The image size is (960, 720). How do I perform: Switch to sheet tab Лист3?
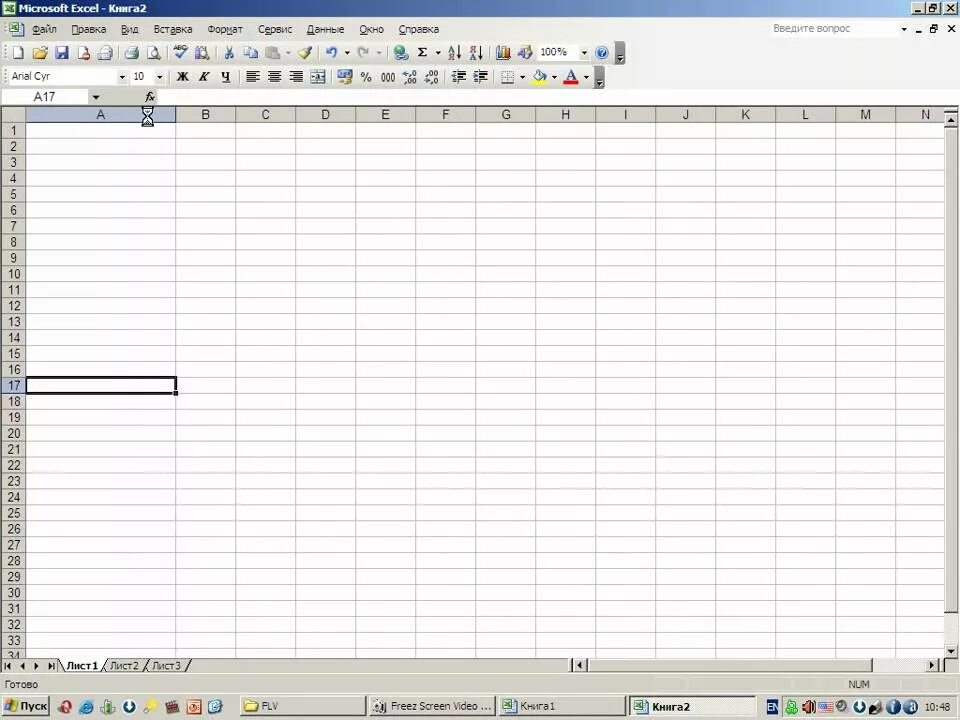(166, 666)
